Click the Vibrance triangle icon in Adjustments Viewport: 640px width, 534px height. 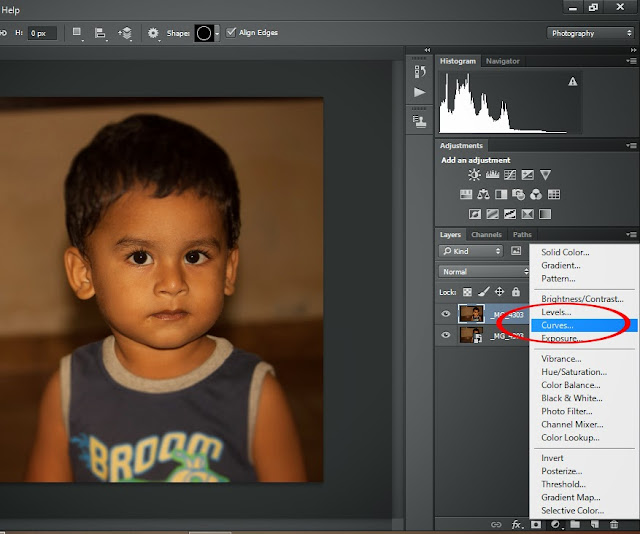click(x=545, y=175)
